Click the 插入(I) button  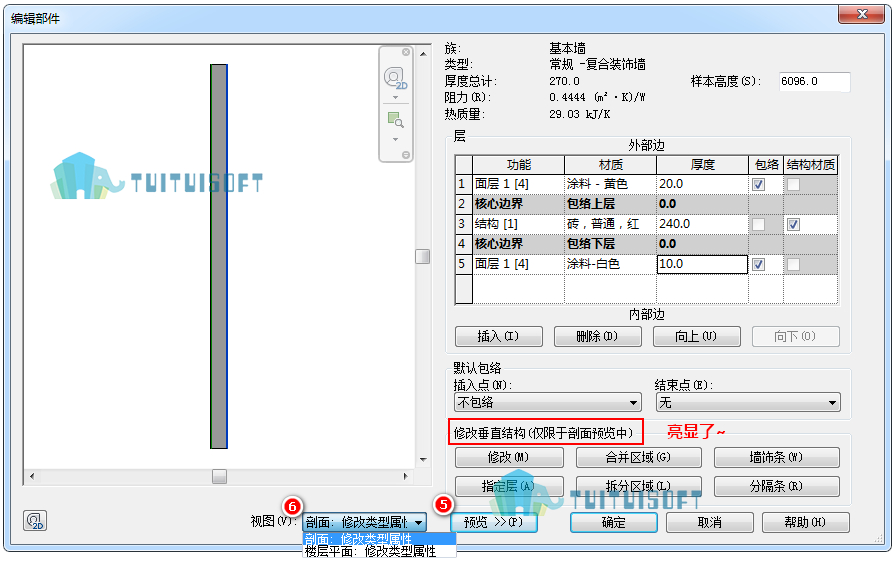point(498,337)
